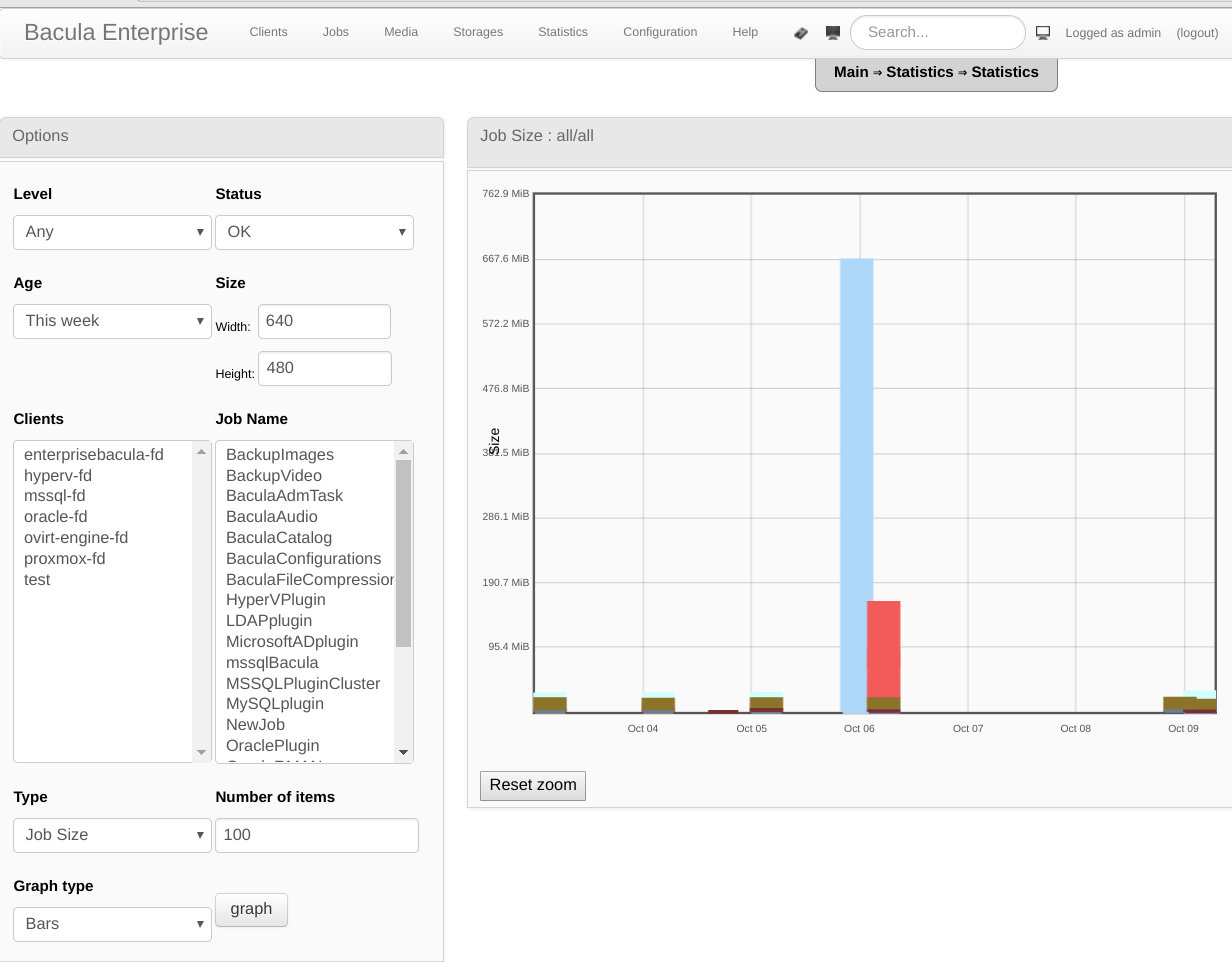
Task: Select oracle-fd in Clients list
Action: (103, 517)
